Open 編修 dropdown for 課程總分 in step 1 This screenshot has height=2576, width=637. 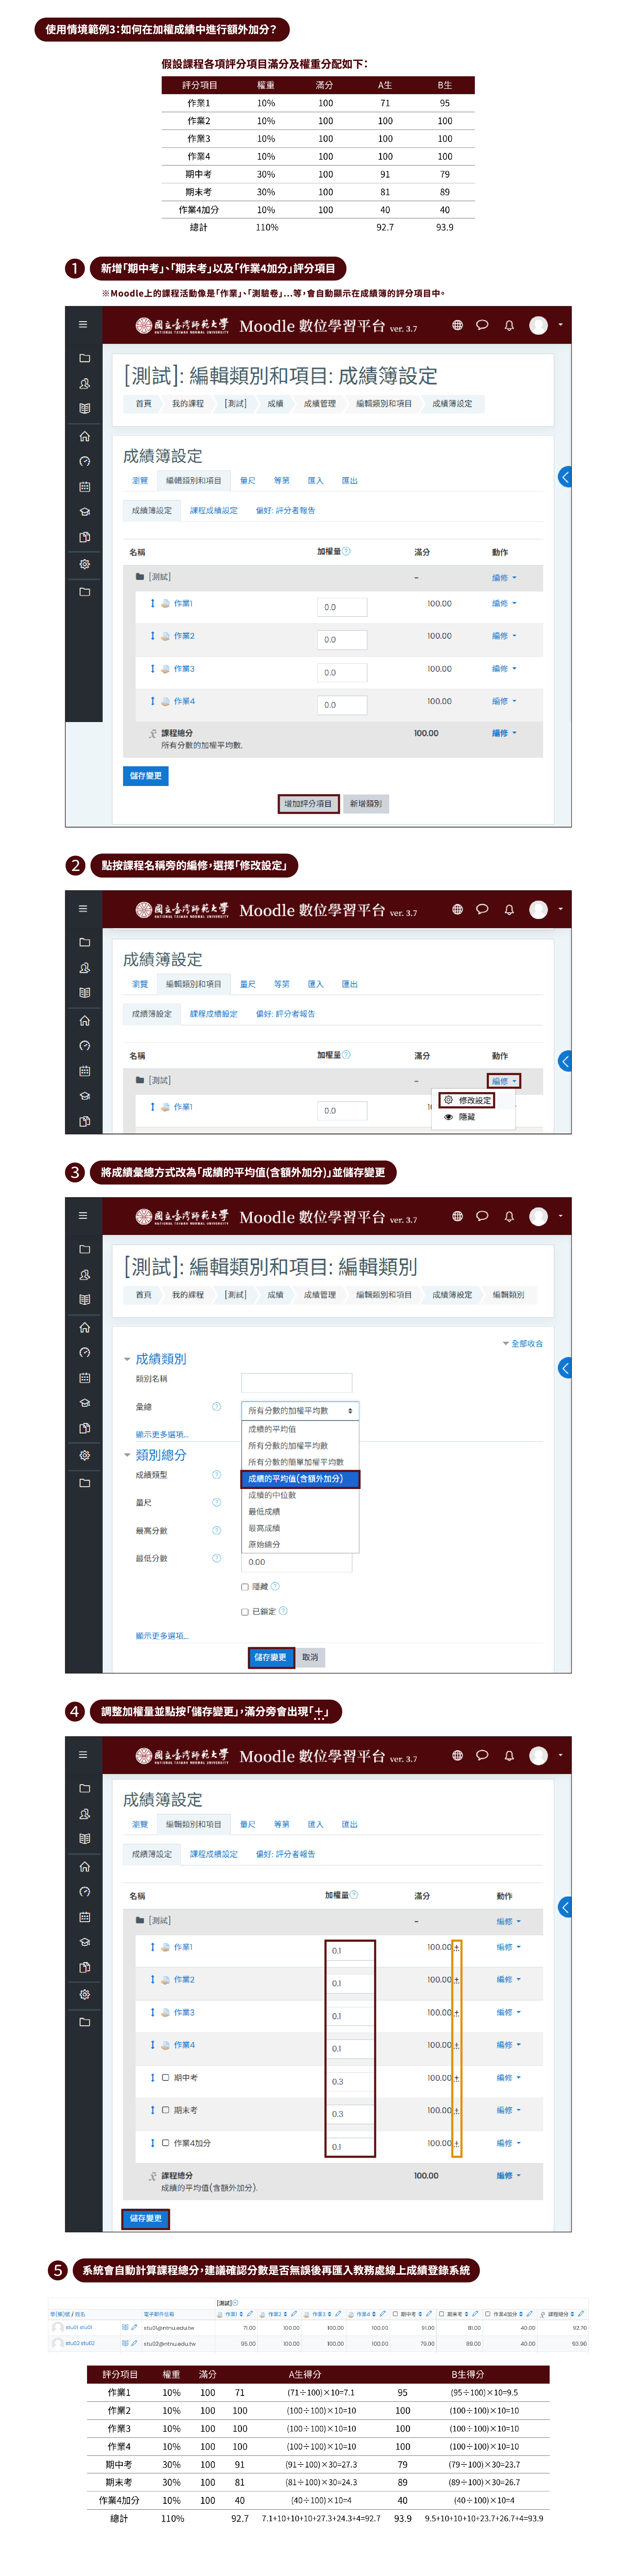pyautogui.click(x=504, y=733)
